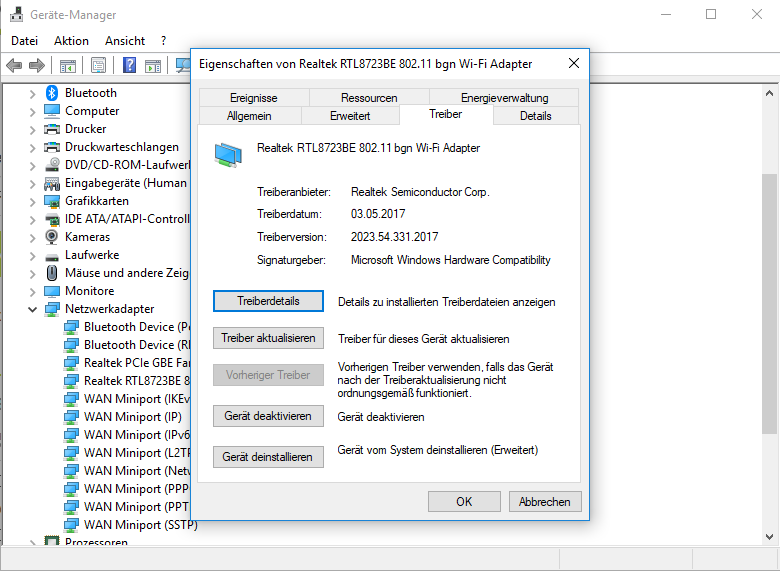Click the forward arrow toolbar icon

pos(37,66)
